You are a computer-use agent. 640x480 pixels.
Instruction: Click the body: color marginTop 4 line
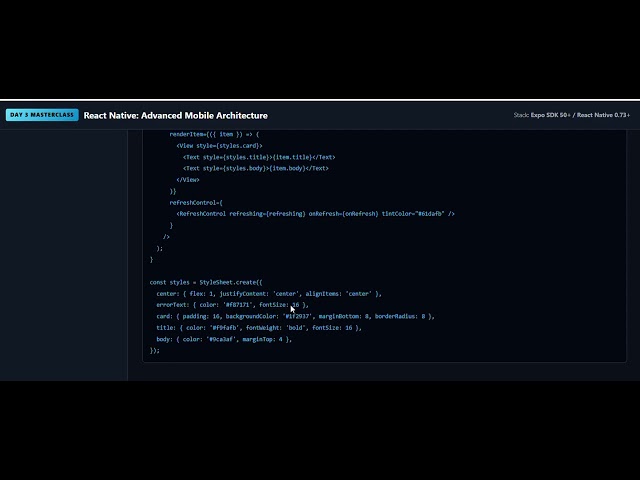pos(224,339)
